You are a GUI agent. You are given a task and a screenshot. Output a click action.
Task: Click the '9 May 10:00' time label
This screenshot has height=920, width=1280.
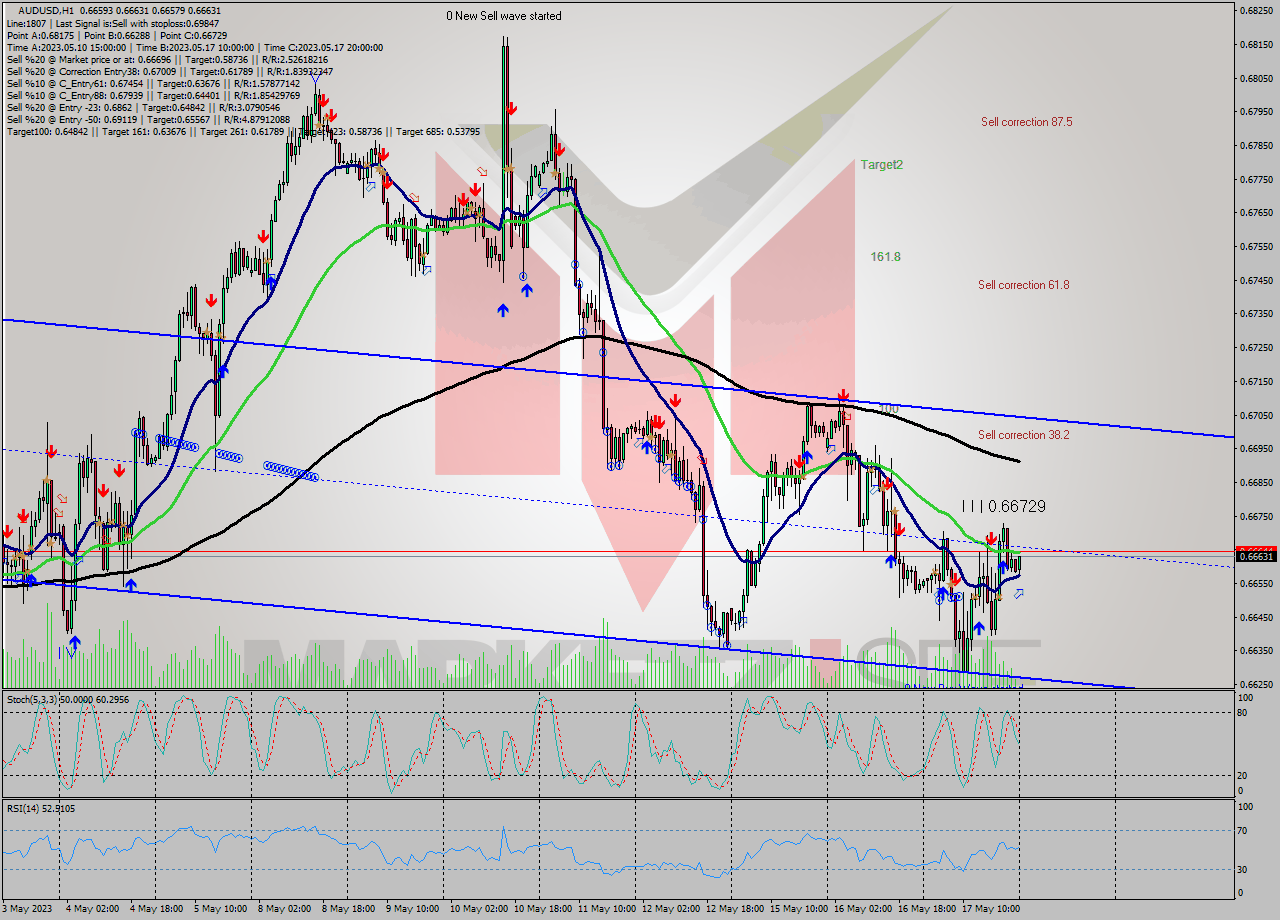(x=412, y=910)
